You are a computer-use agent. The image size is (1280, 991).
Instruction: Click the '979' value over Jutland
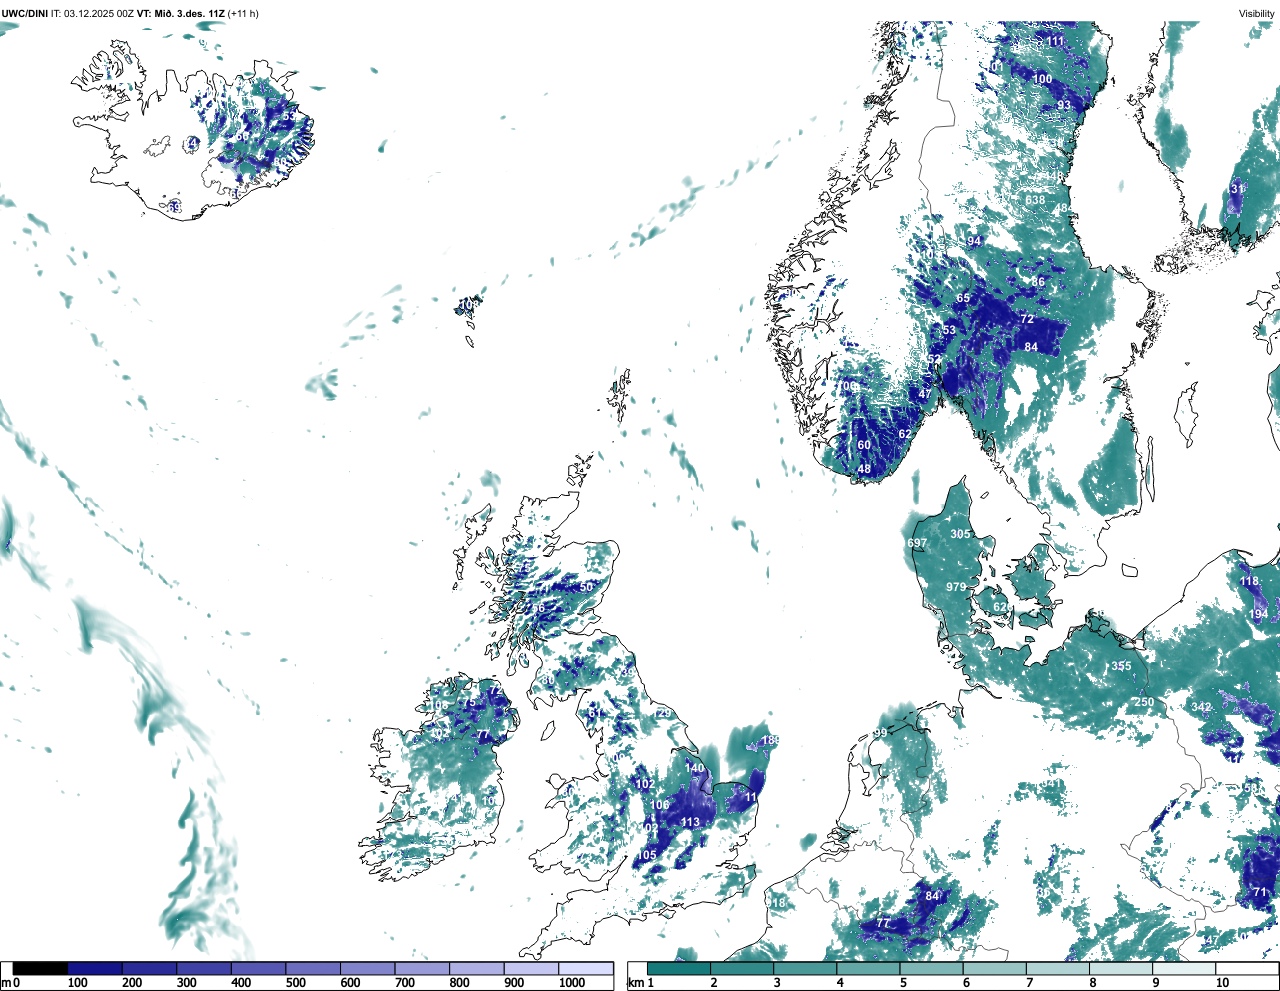pos(956,587)
